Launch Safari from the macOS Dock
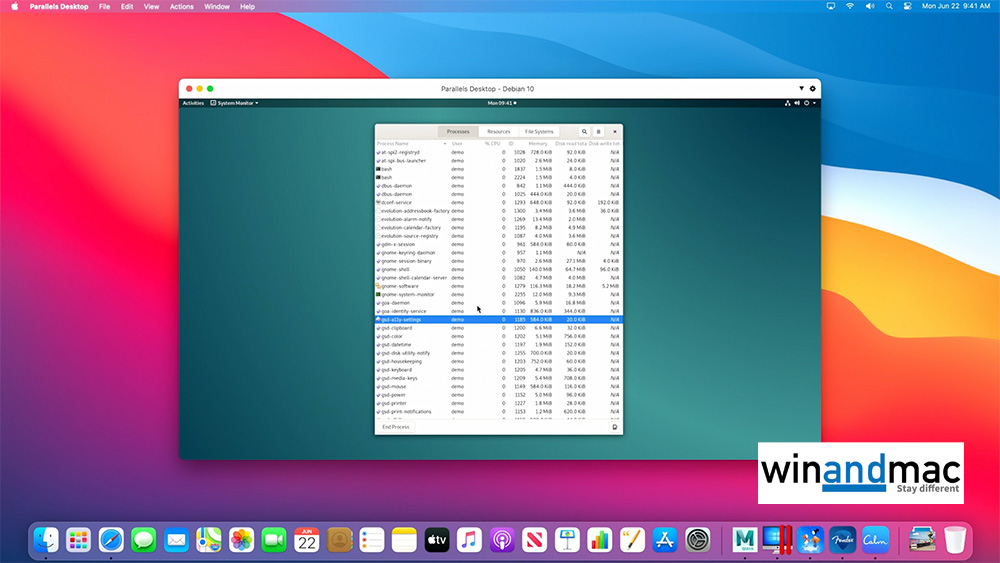Image resolution: width=1000 pixels, height=563 pixels. coord(111,540)
